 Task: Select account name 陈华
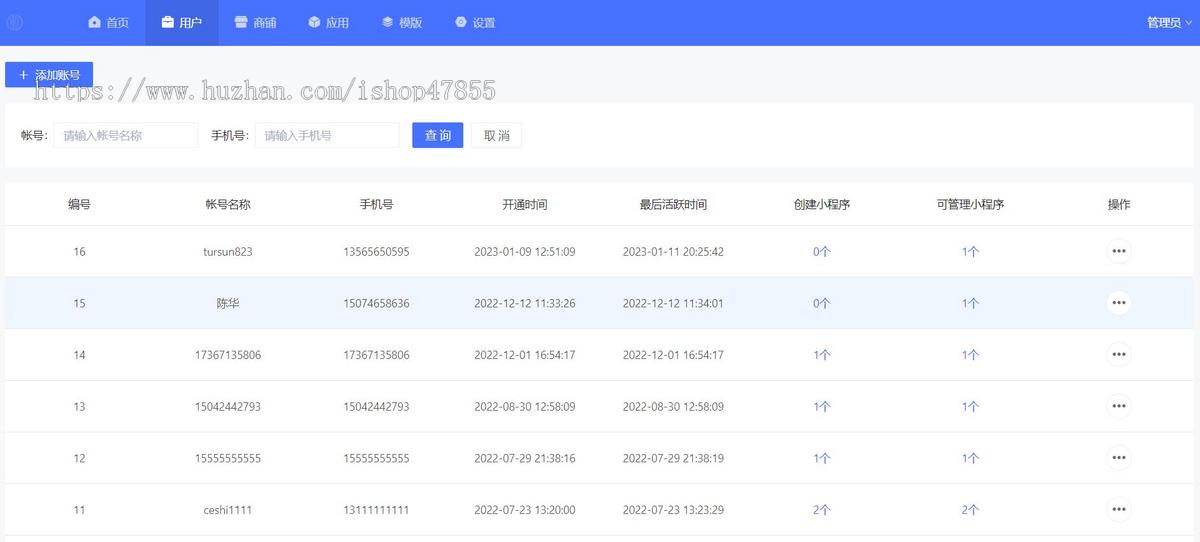click(228, 303)
